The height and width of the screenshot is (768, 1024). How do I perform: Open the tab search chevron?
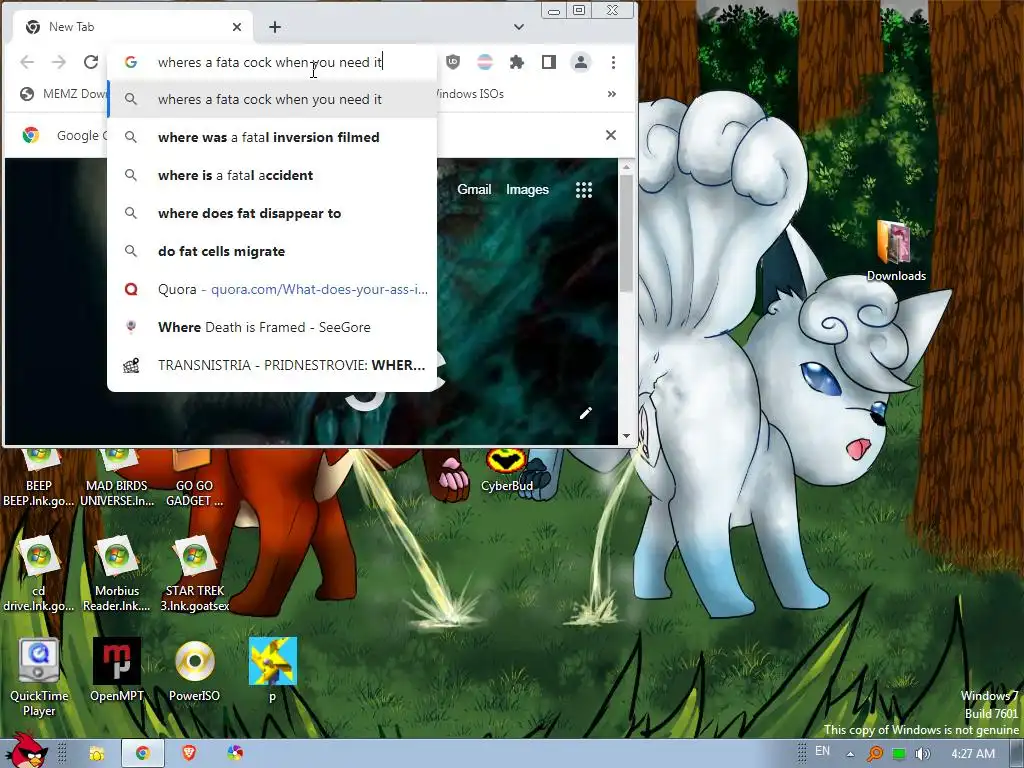point(519,27)
